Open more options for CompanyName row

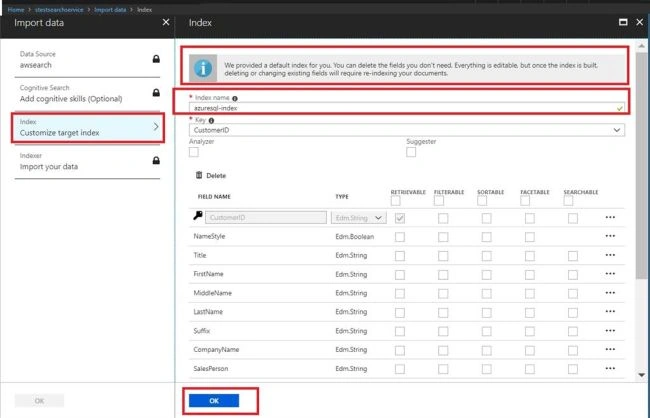click(610, 349)
